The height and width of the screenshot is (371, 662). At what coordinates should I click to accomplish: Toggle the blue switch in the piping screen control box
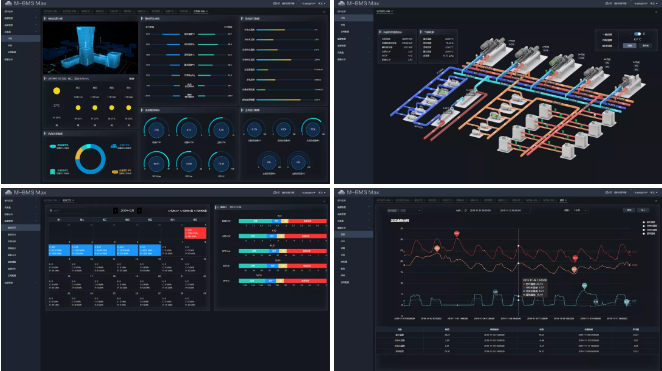pyautogui.click(x=637, y=34)
